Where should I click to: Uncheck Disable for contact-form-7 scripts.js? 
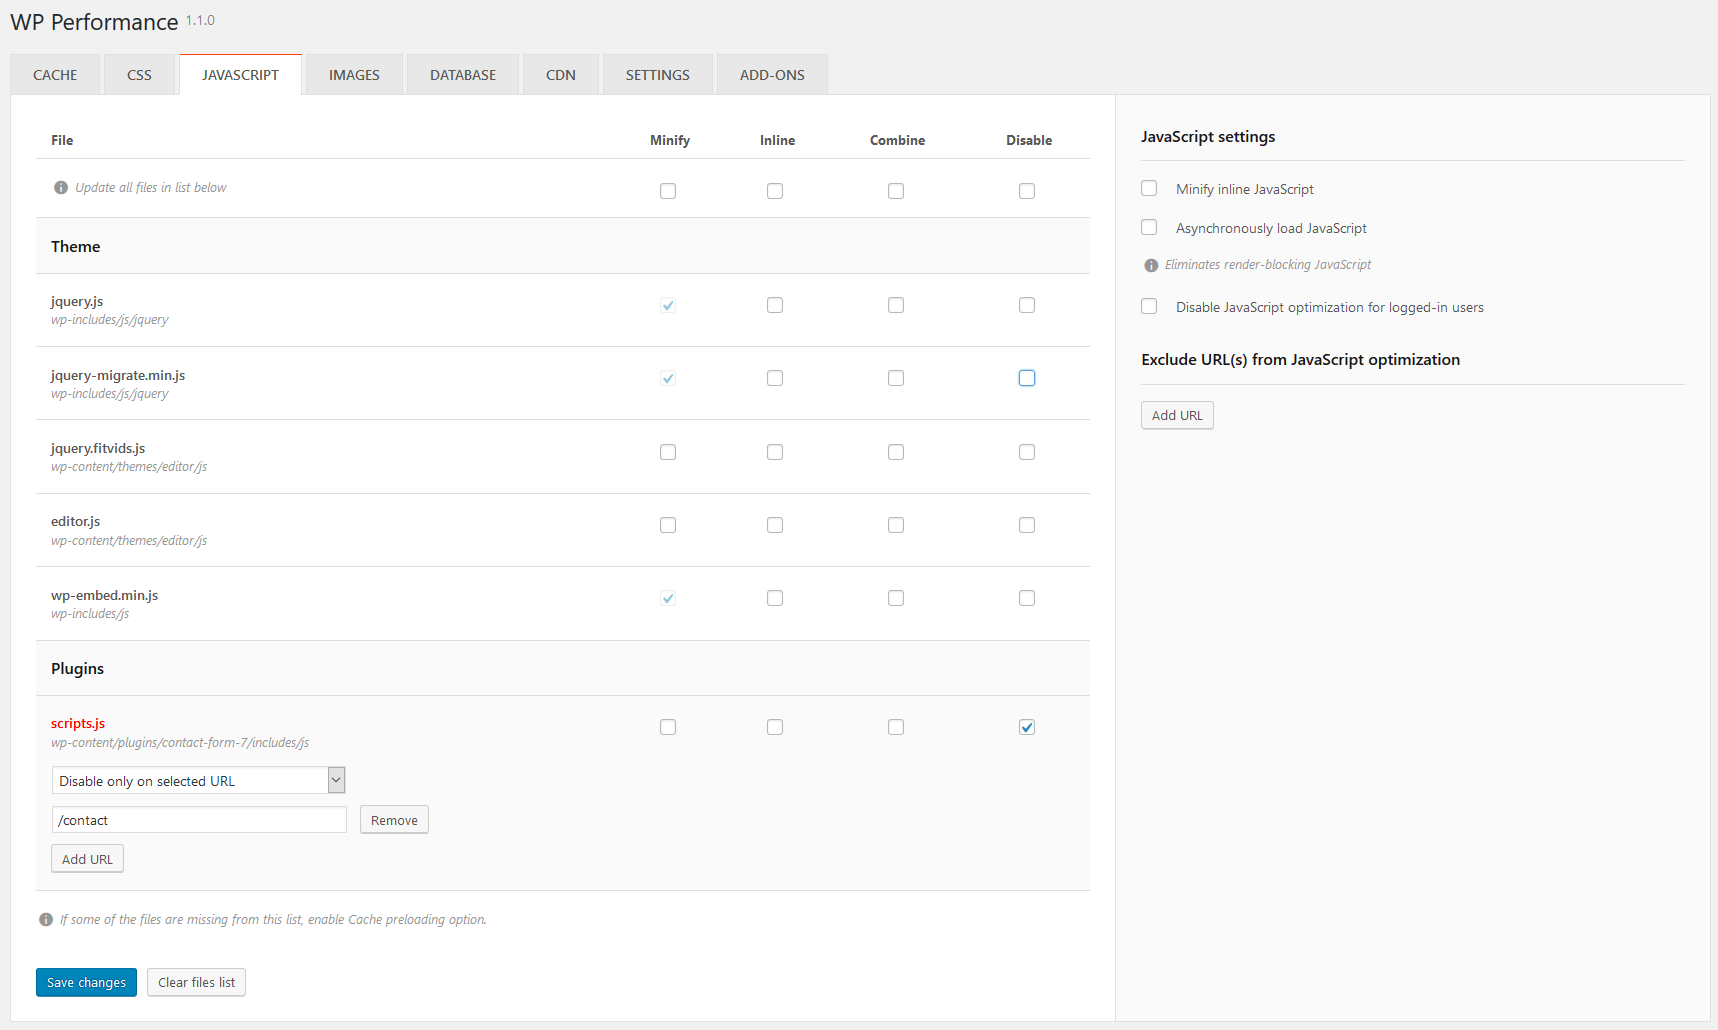tap(1027, 727)
